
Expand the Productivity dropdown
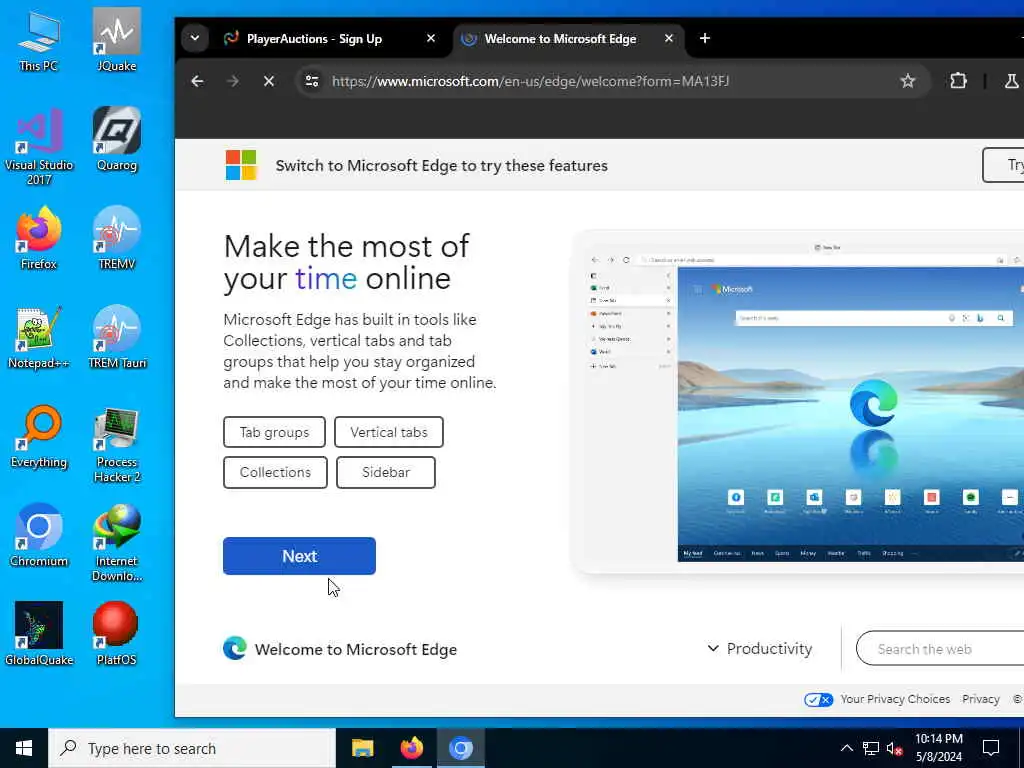pos(760,648)
